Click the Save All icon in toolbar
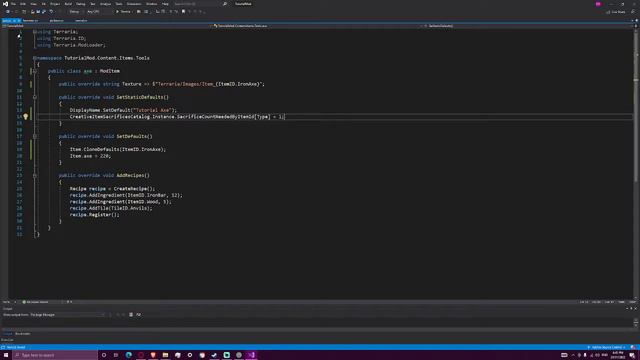 pyautogui.click(x=44, y=12)
